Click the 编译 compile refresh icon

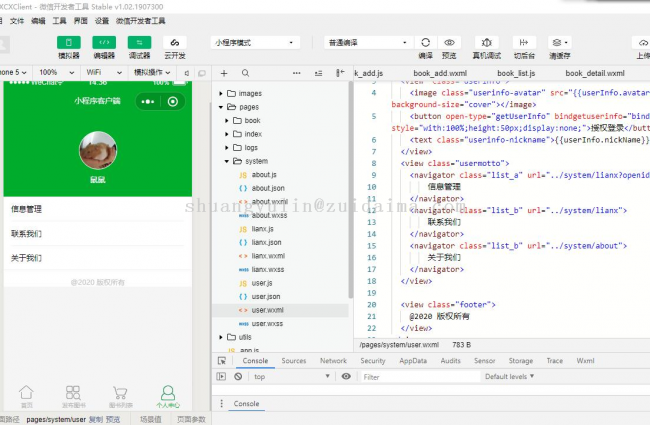point(425,43)
